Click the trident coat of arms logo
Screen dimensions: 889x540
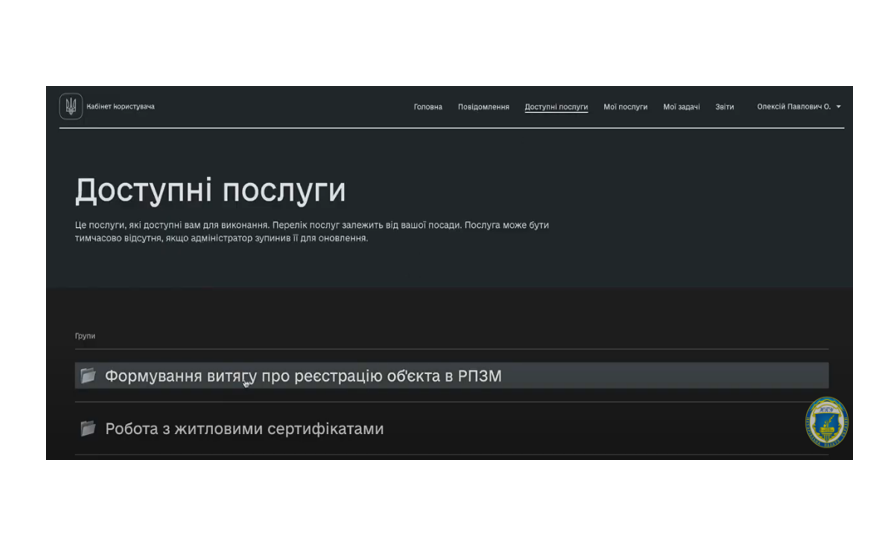pos(70,106)
